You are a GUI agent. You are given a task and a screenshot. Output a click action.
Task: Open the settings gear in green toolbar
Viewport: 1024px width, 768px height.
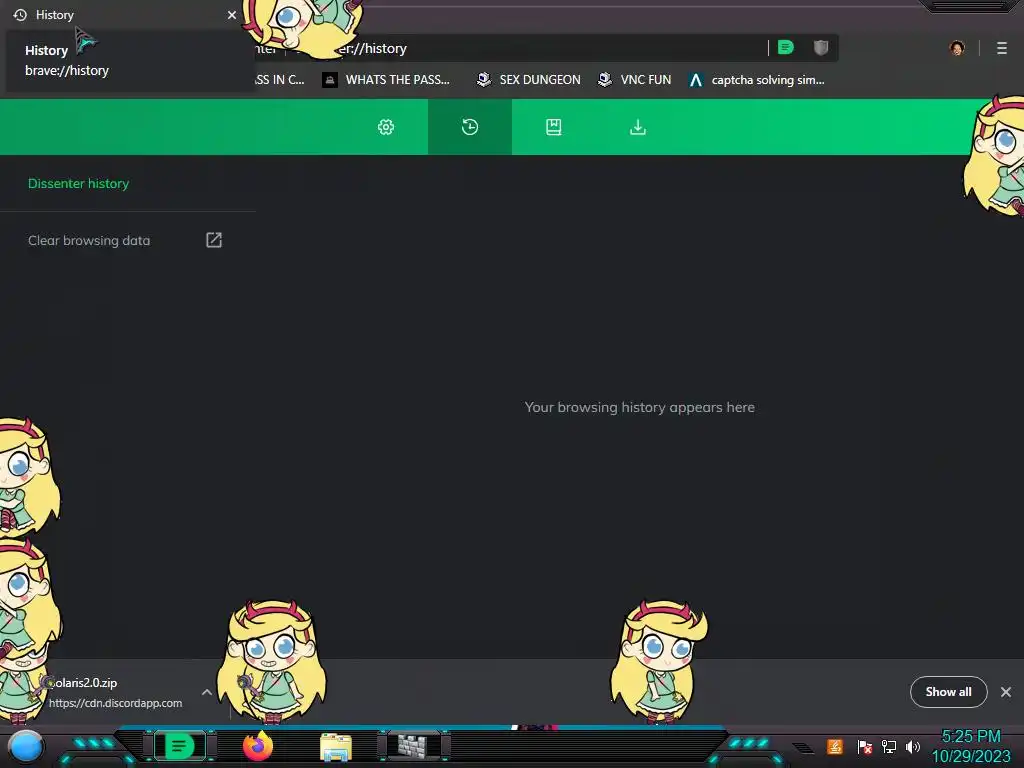(x=386, y=127)
